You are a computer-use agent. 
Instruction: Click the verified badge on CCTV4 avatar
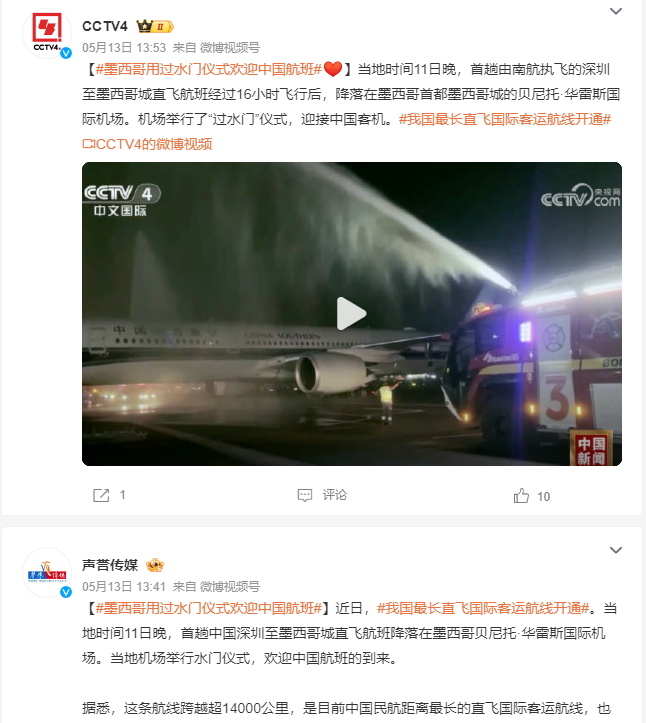click(x=66, y=53)
